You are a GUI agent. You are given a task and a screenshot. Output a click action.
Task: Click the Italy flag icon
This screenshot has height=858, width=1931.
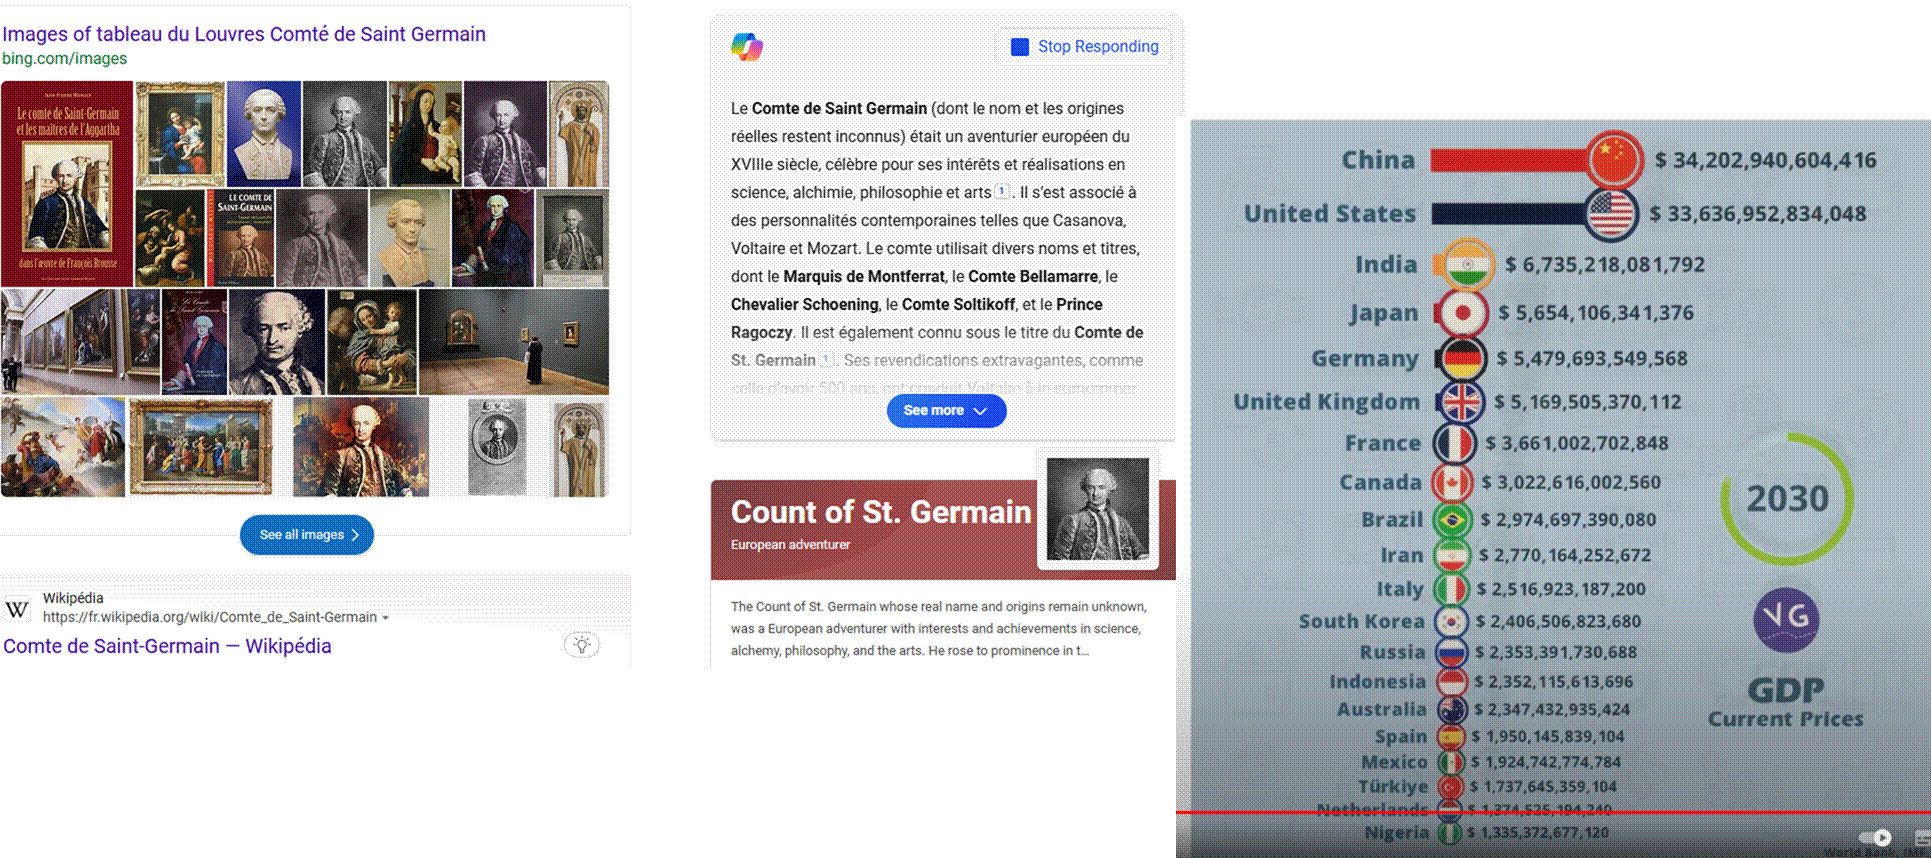[x=1450, y=589]
